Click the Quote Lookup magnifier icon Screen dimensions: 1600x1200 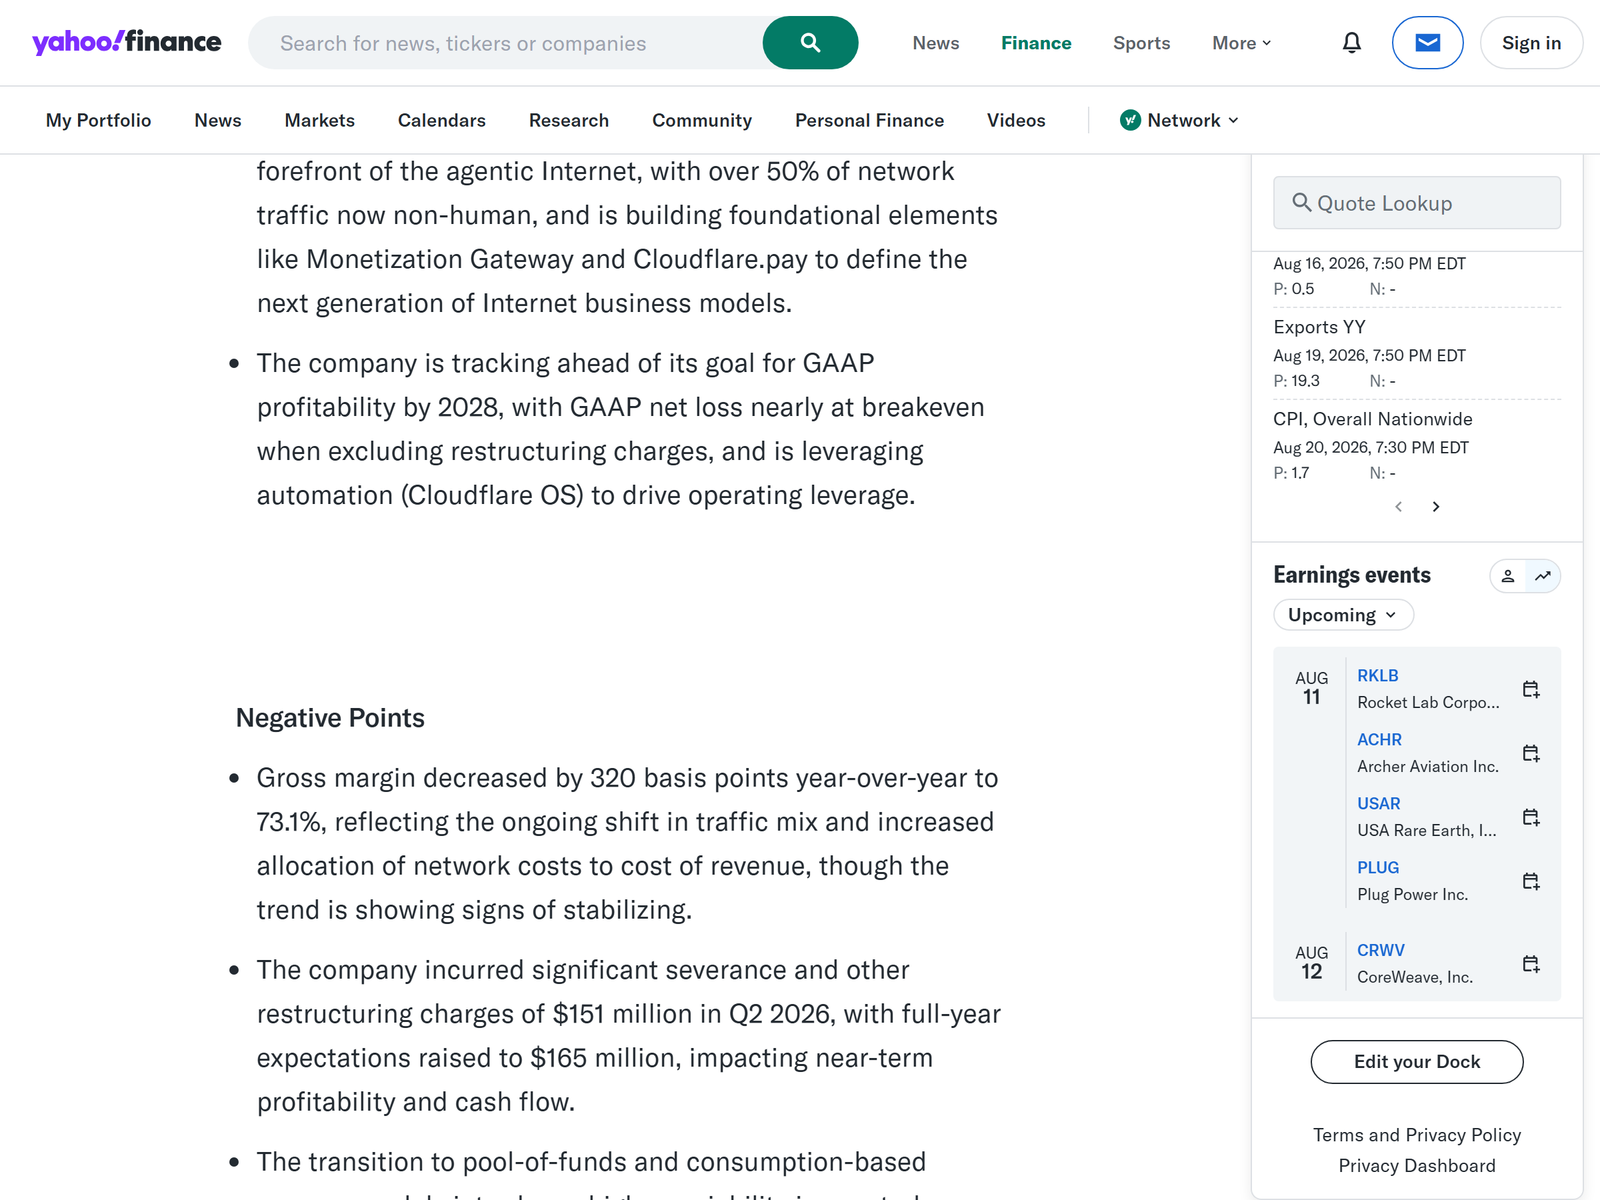(x=1302, y=203)
